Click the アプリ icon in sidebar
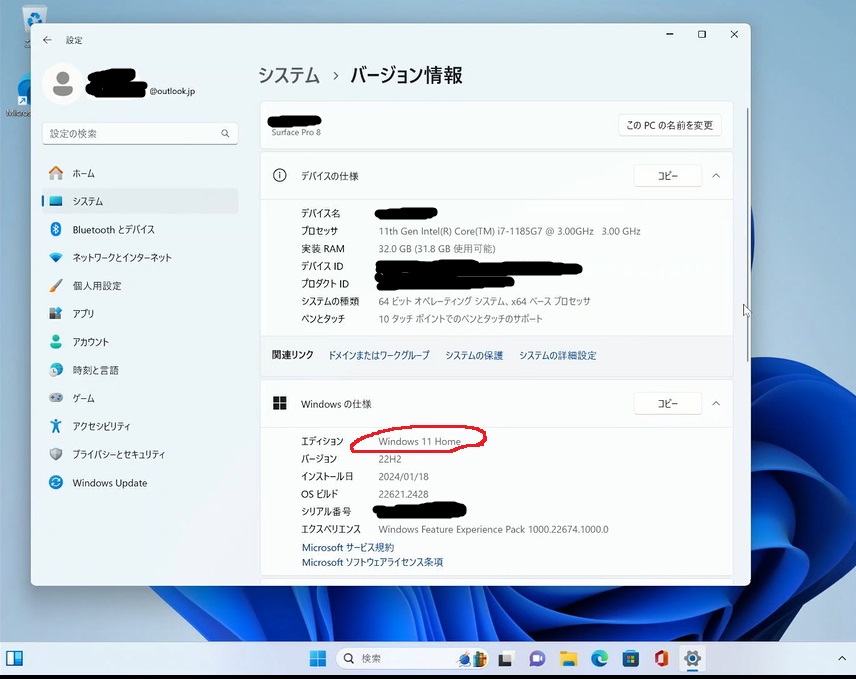The height and width of the screenshot is (679, 856). tap(56, 313)
